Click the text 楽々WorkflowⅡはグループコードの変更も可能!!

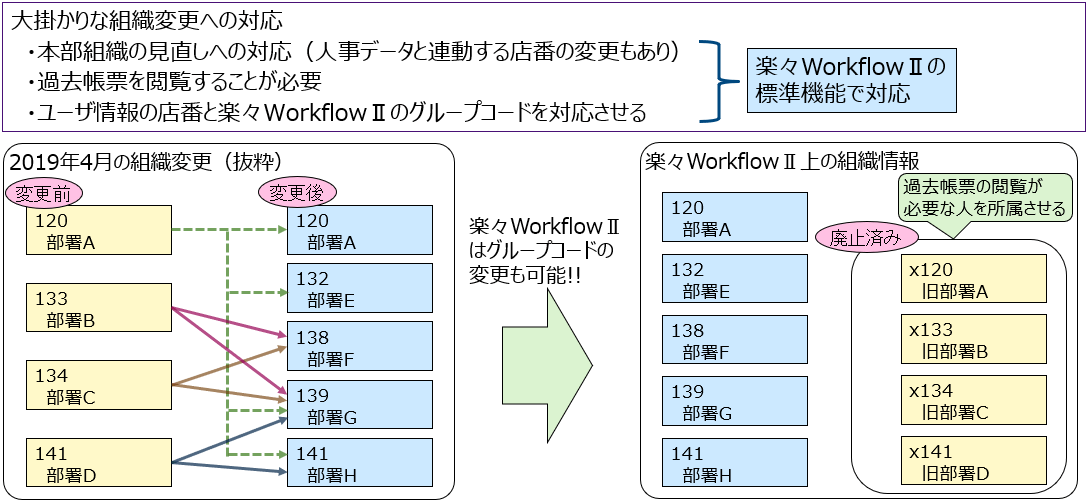[x=545, y=251]
